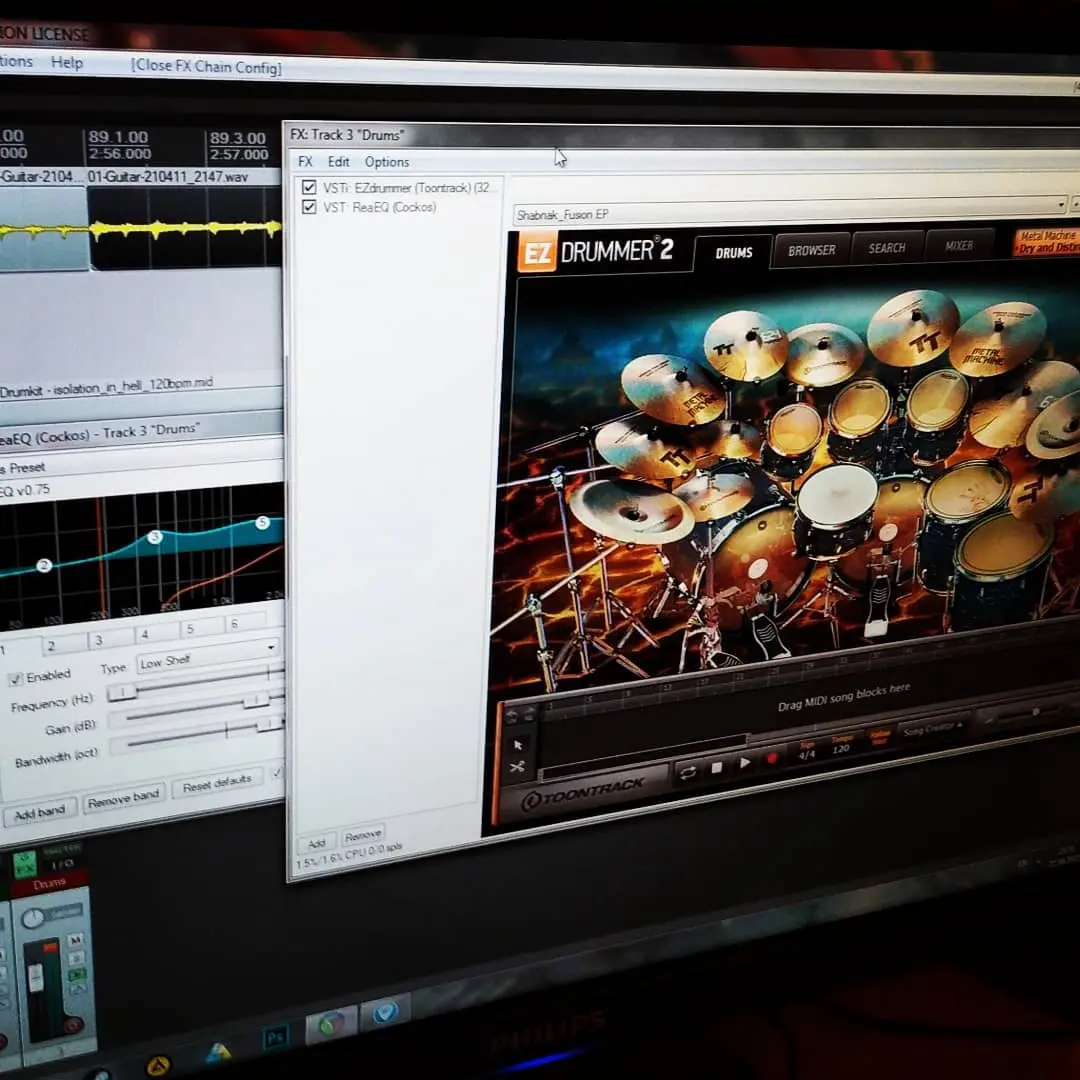Open the Options menu in FX window

[x=387, y=162]
